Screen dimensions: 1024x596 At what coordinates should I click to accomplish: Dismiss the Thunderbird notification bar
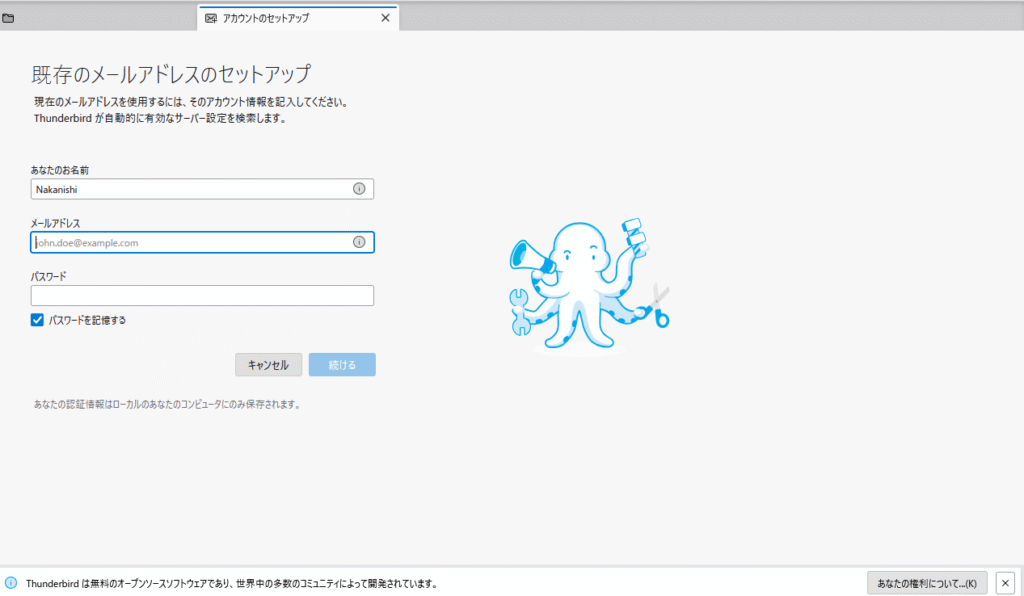[x=1005, y=583]
